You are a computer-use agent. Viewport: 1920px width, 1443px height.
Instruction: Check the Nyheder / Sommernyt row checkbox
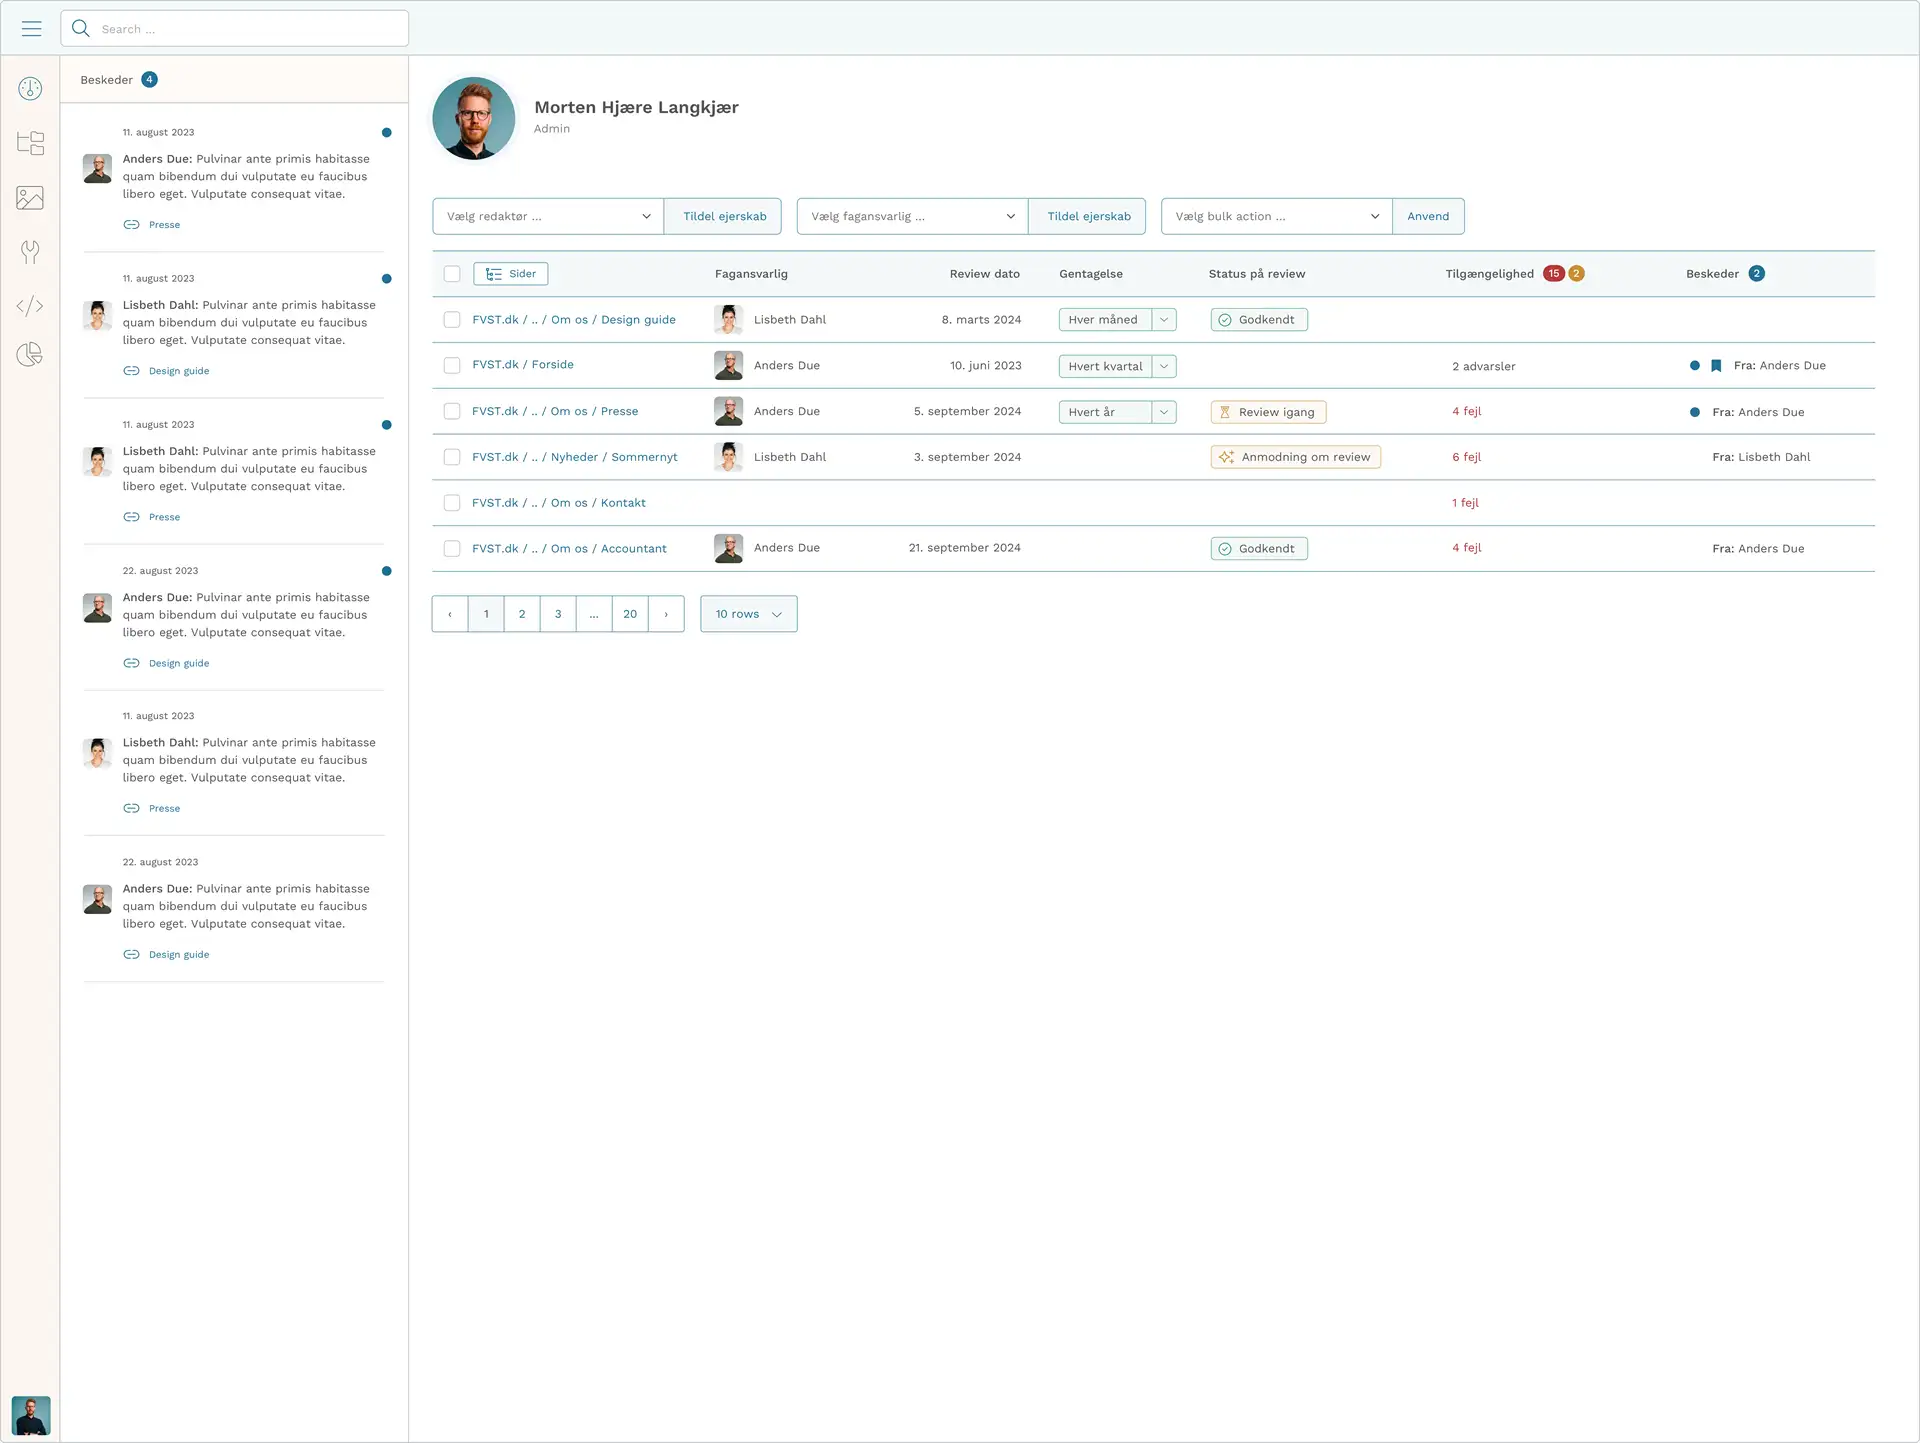tap(452, 457)
